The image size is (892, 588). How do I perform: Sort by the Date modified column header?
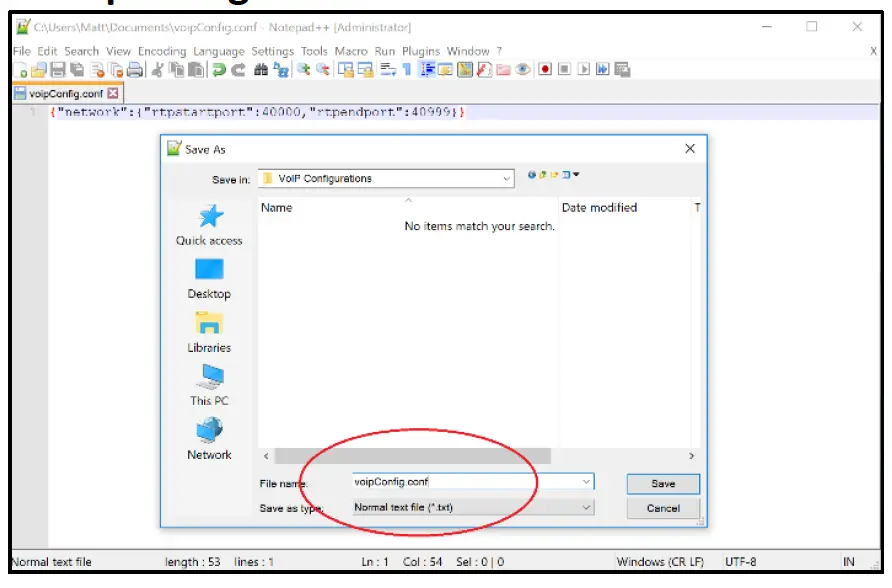(x=625, y=208)
